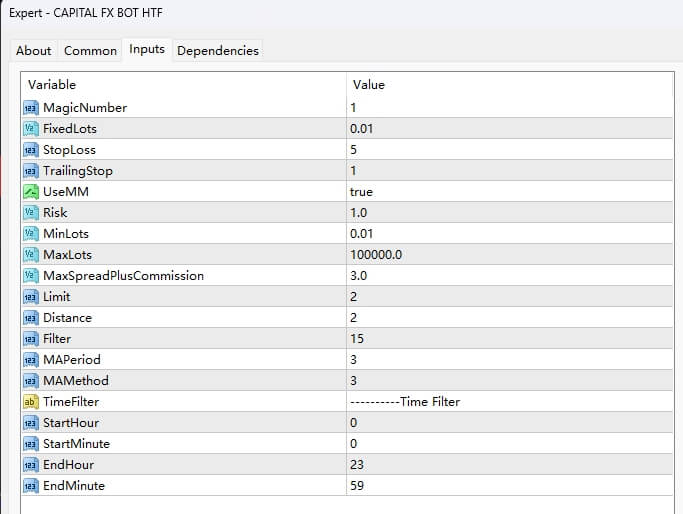Select the UseMM variable name
Image resolution: width=683 pixels, height=514 pixels.
pos(66,192)
